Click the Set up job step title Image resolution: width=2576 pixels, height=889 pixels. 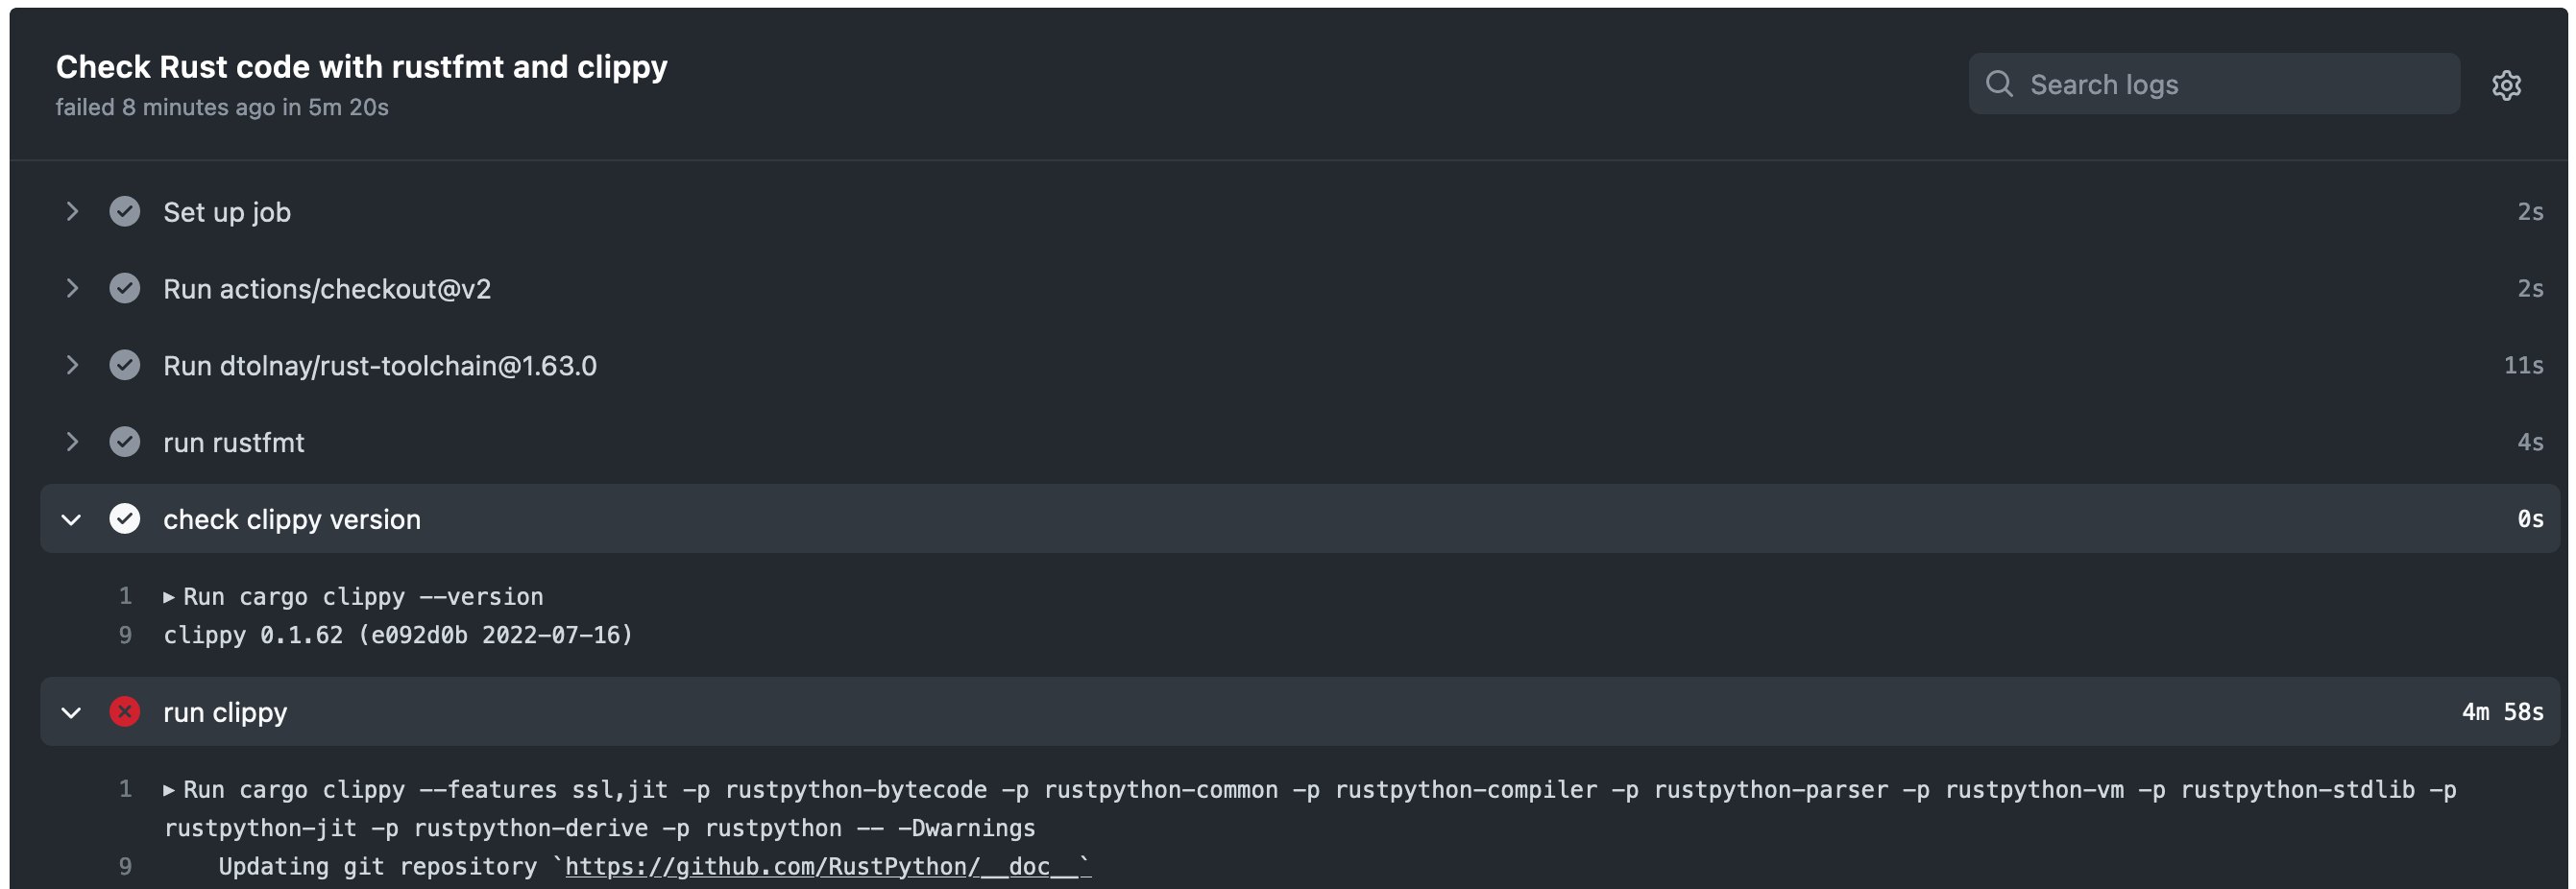(x=227, y=212)
